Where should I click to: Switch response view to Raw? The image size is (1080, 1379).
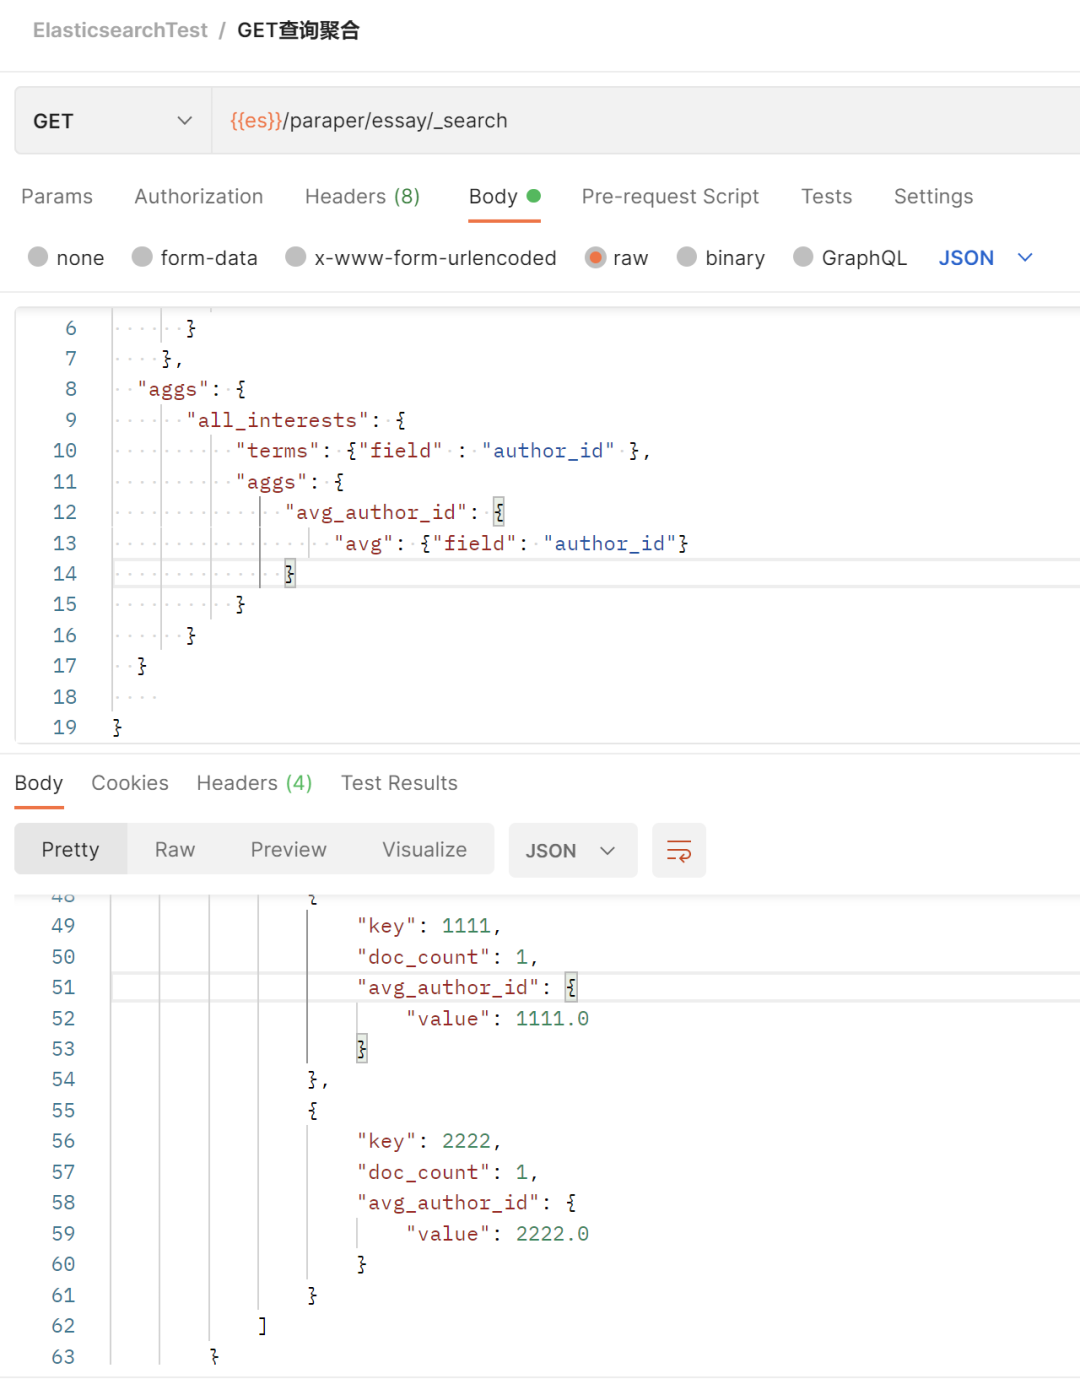tap(175, 850)
